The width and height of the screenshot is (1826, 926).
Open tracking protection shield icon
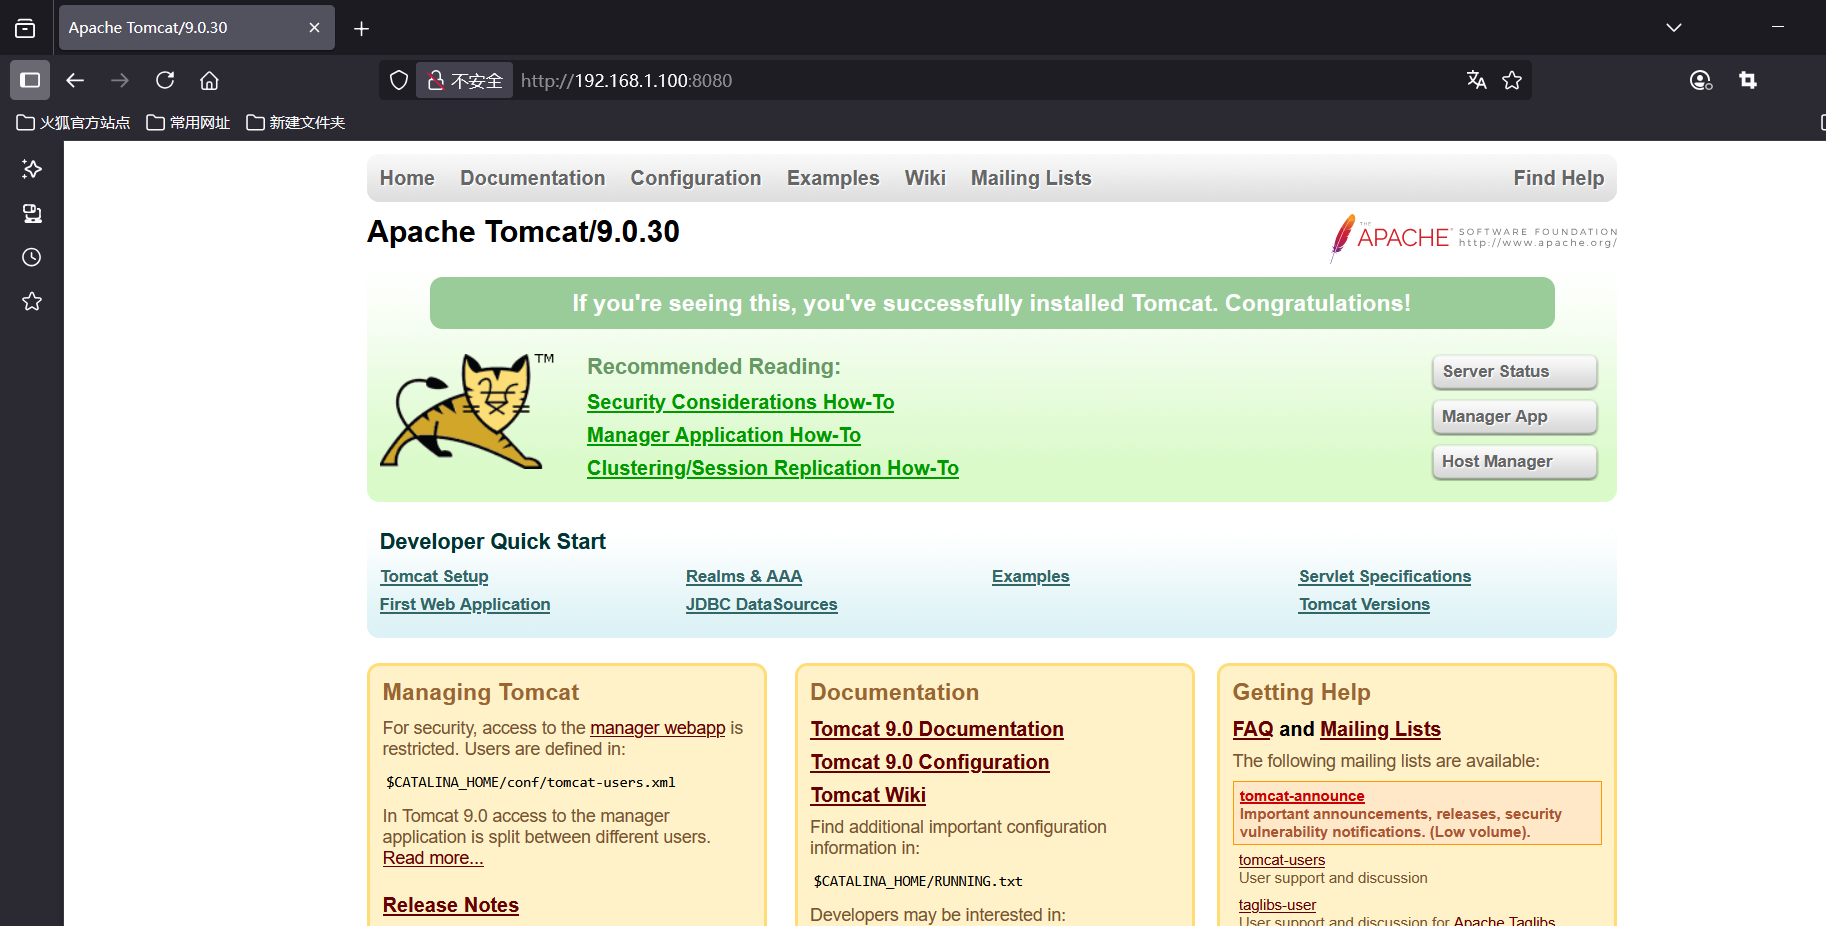pyautogui.click(x=399, y=80)
